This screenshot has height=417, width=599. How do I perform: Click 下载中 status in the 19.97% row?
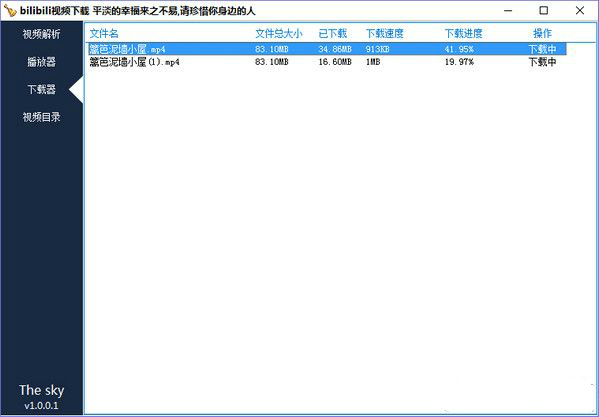tap(542, 62)
